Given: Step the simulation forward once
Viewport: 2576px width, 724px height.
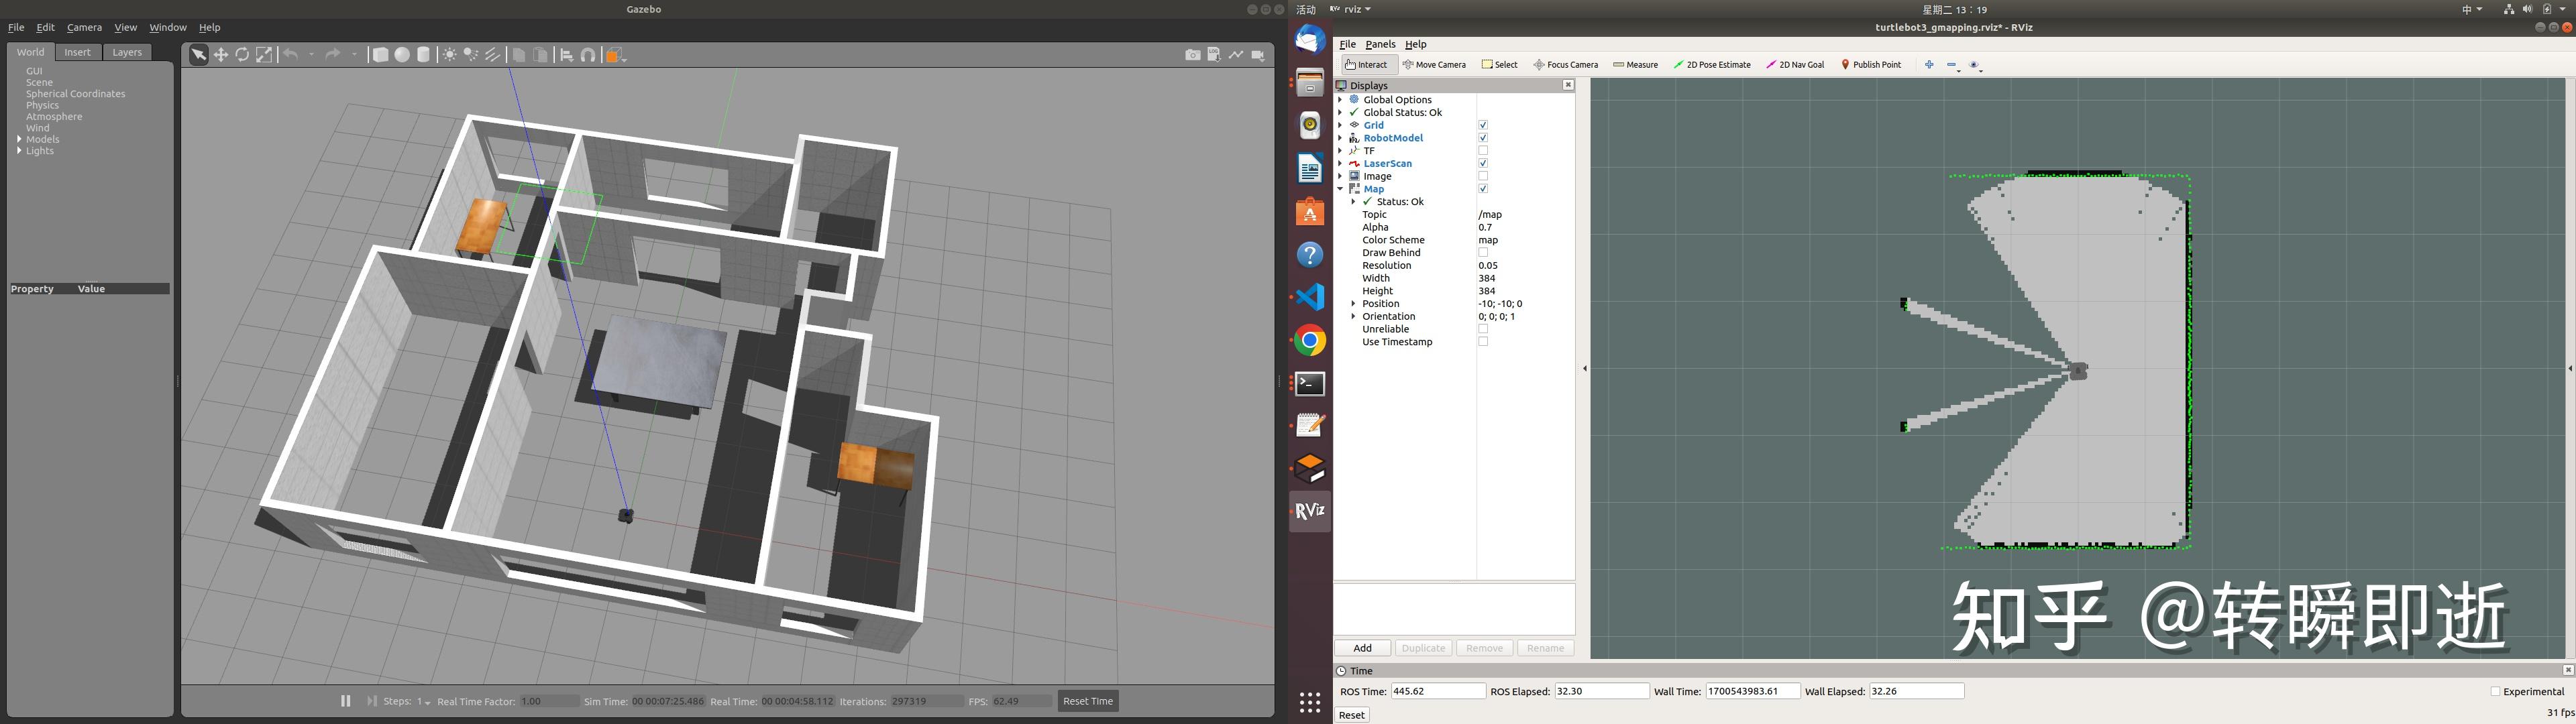Looking at the screenshot, I should click(372, 701).
